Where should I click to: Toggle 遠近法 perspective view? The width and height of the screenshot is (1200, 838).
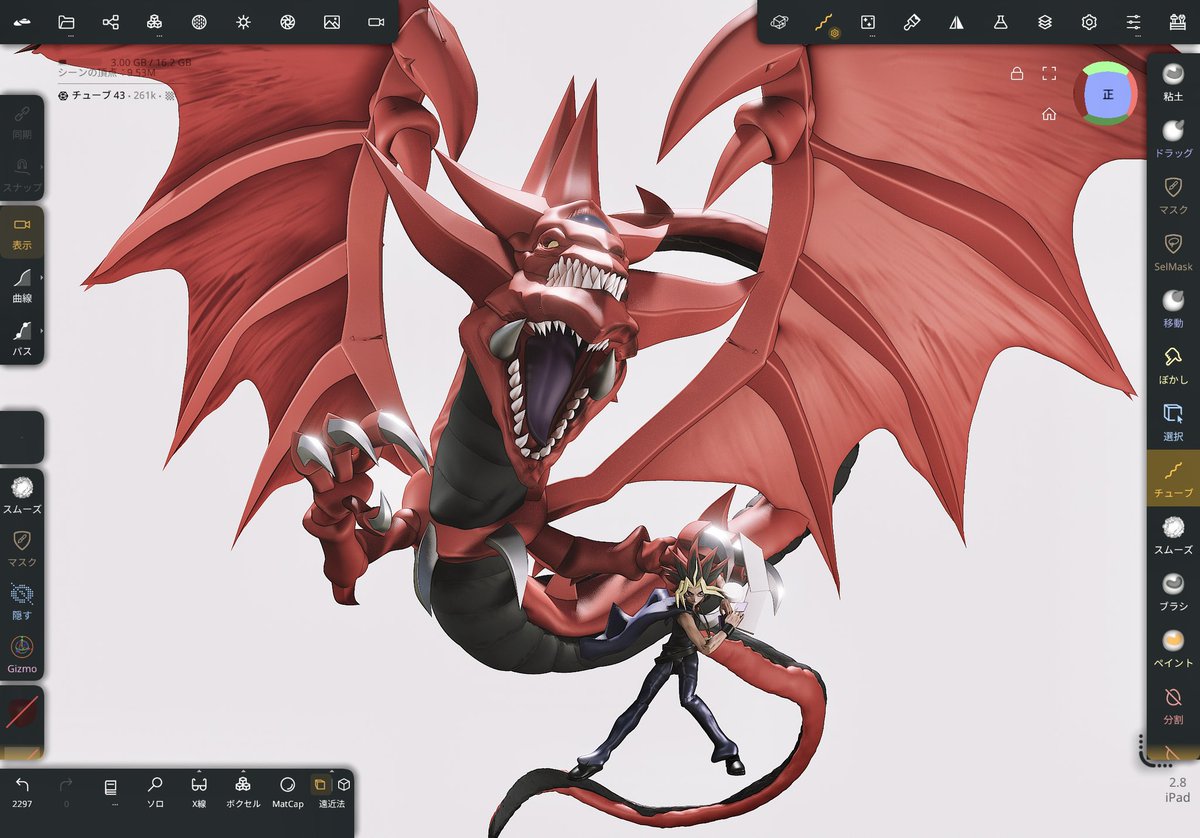point(321,784)
